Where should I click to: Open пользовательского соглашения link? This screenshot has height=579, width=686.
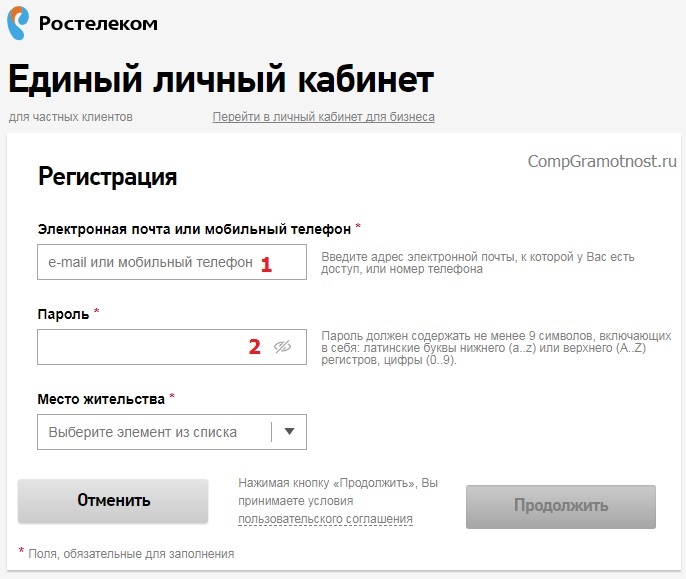(326, 519)
